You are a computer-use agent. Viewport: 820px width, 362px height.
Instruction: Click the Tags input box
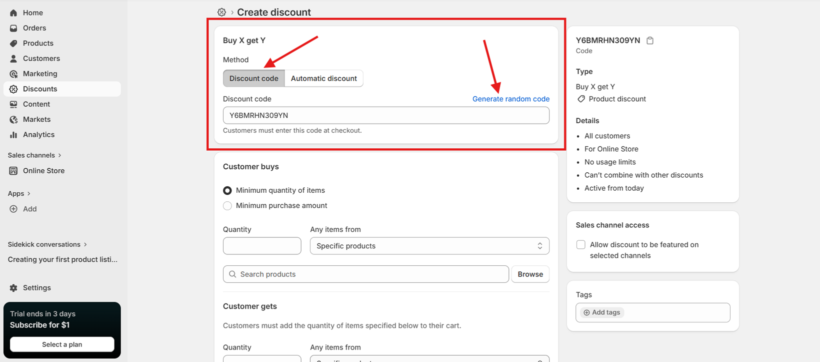pos(653,312)
